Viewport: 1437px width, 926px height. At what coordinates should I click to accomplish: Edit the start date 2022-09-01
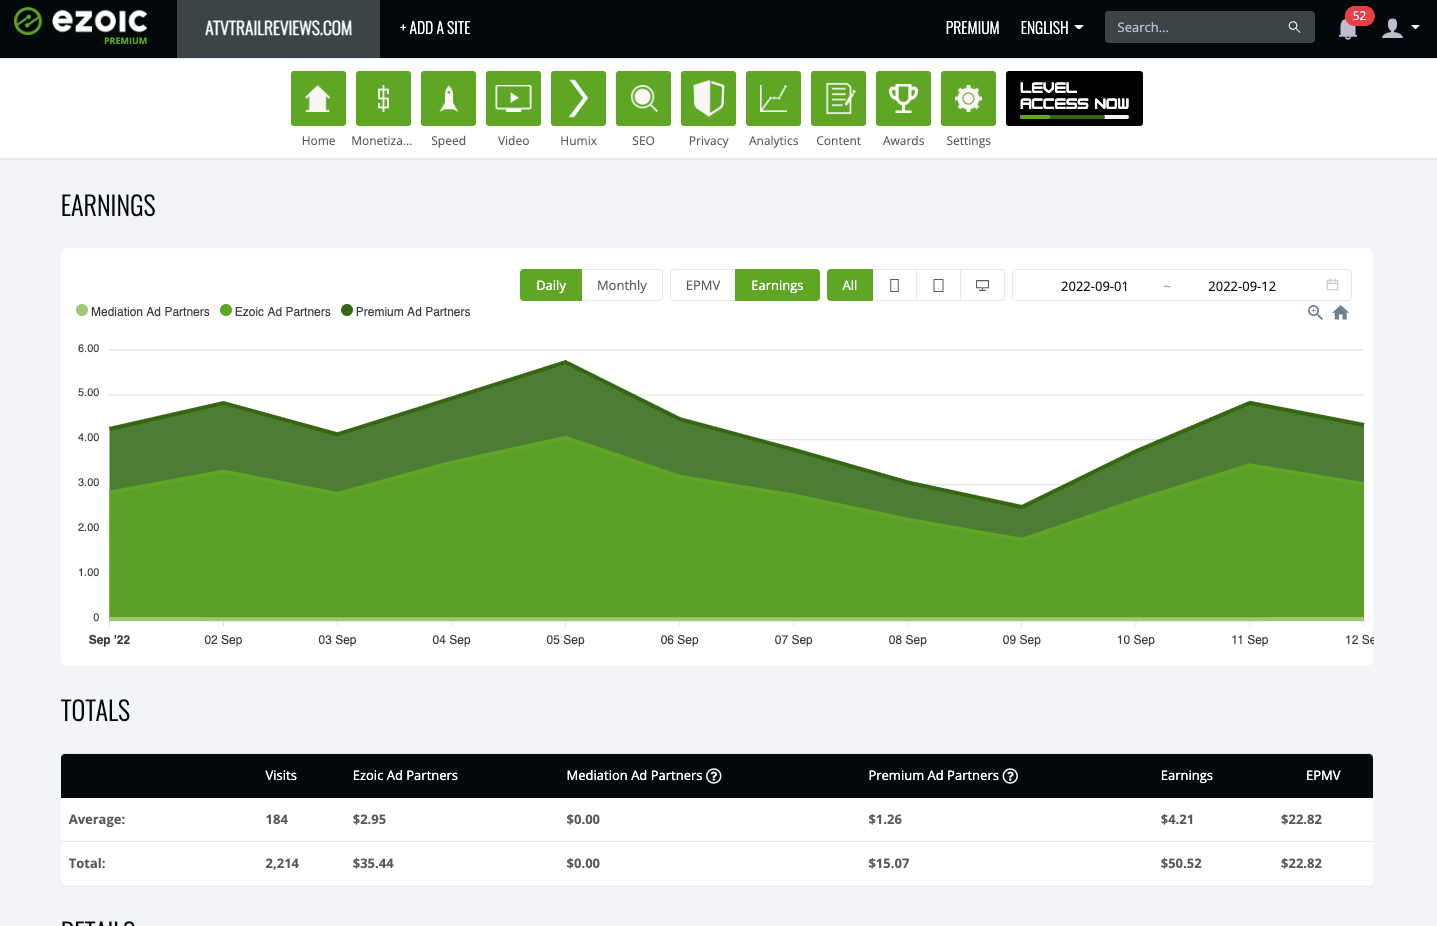(x=1094, y=286)
